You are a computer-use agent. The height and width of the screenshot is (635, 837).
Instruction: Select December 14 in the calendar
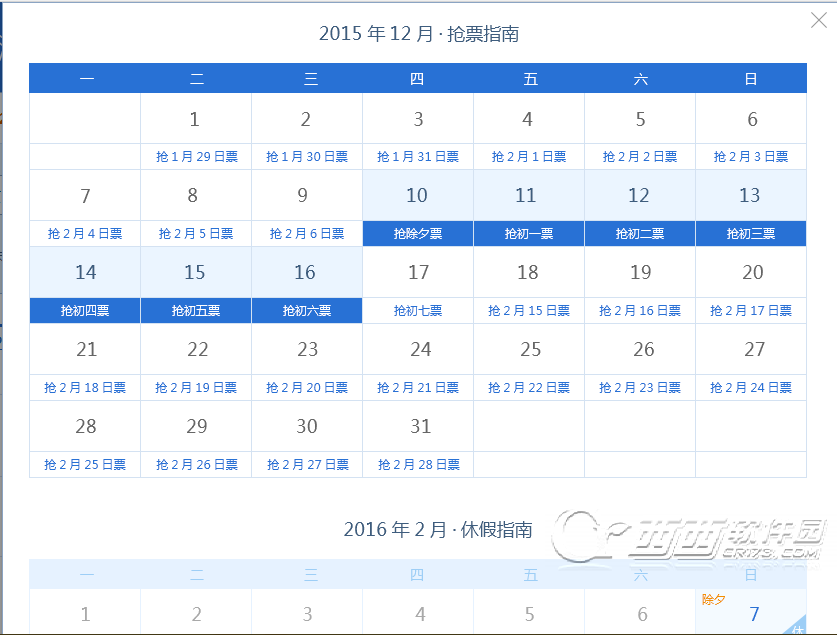(85, 272)
